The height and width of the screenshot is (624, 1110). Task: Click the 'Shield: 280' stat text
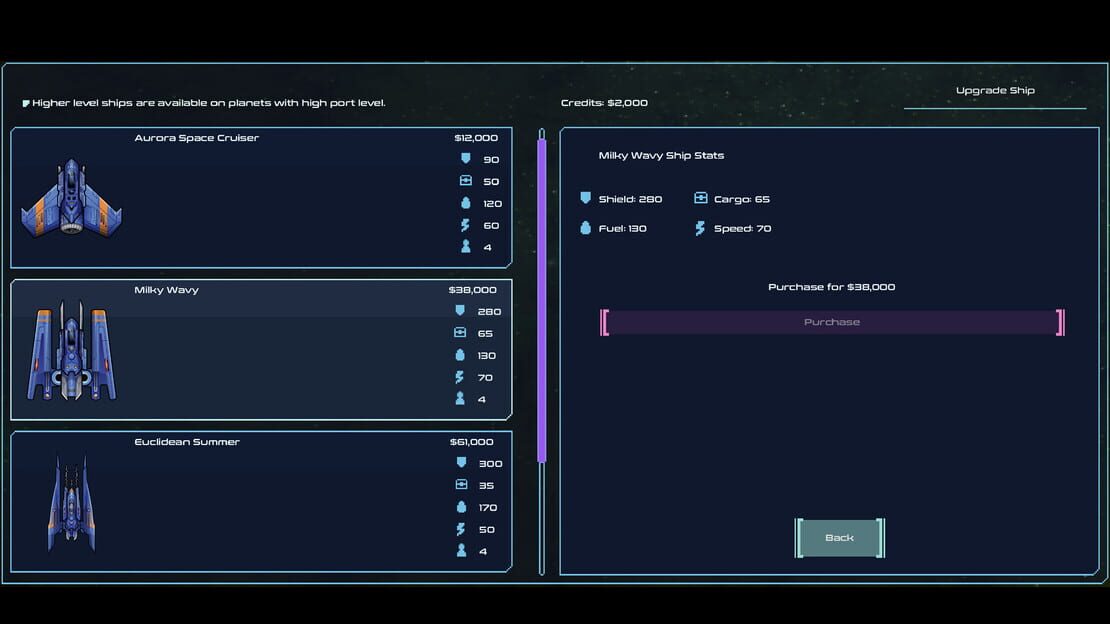(x=631, y=199)
